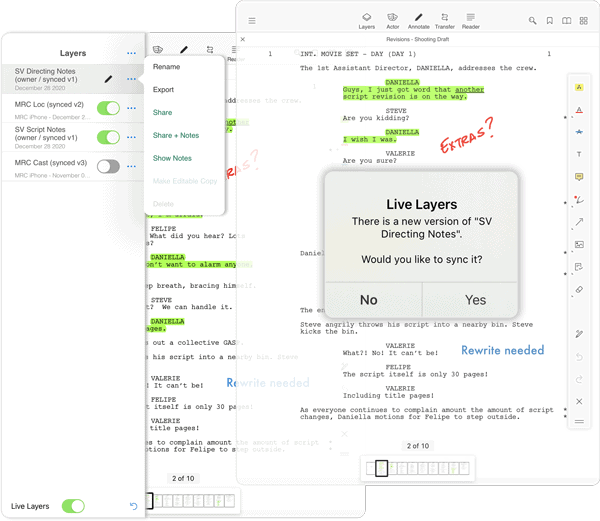Viewport: 600px width, 521px height.
Task: Select the text box T tool
Action: (x=579, y=154)
